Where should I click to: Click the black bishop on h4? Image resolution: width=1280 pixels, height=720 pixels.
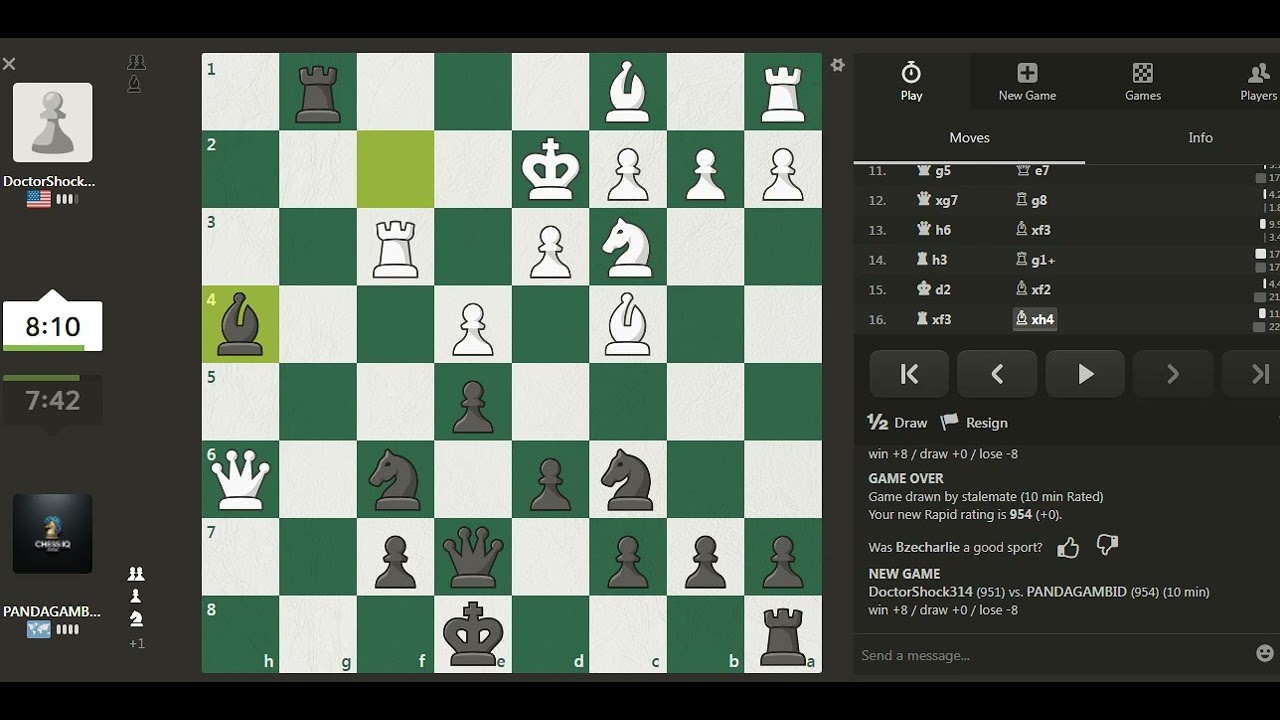tap(241, 324)
